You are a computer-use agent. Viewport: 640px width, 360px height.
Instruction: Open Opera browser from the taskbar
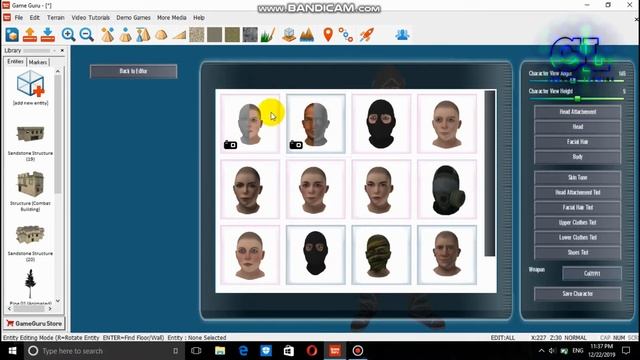(312, 351)
